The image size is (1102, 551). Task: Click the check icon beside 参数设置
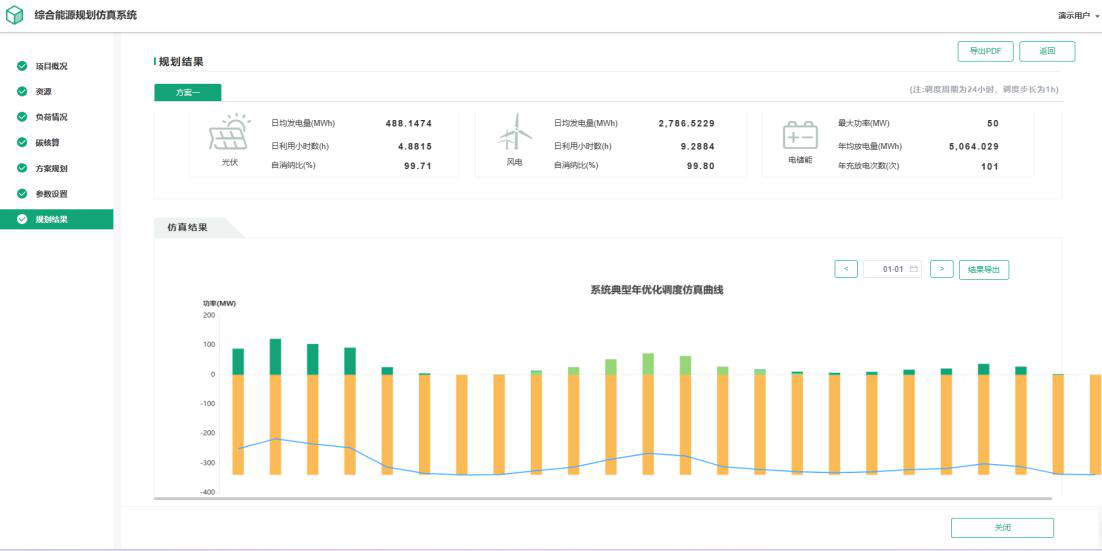(x=22, y=194)
